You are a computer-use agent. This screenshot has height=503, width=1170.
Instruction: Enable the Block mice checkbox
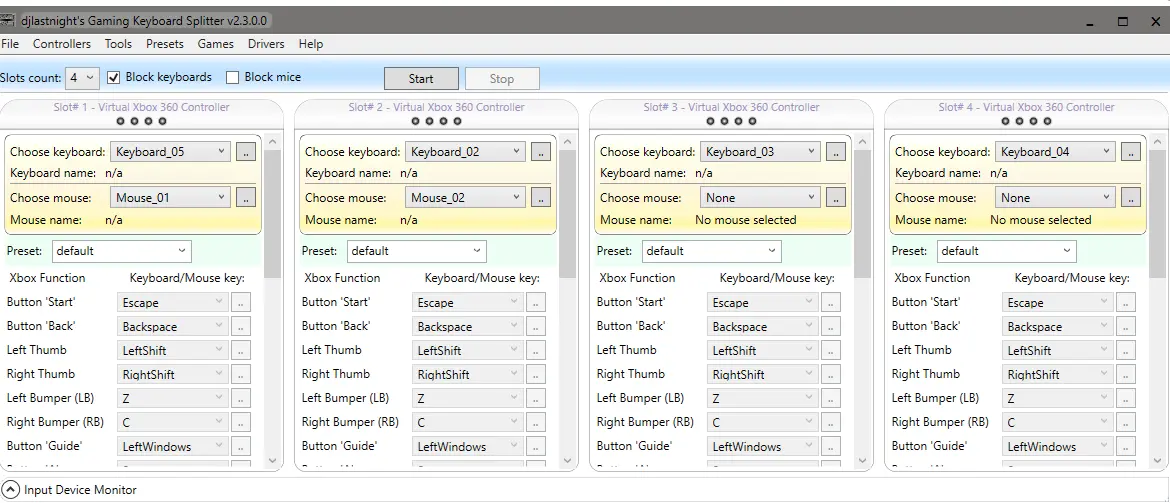pyautogui.click(x=233, y=77)
